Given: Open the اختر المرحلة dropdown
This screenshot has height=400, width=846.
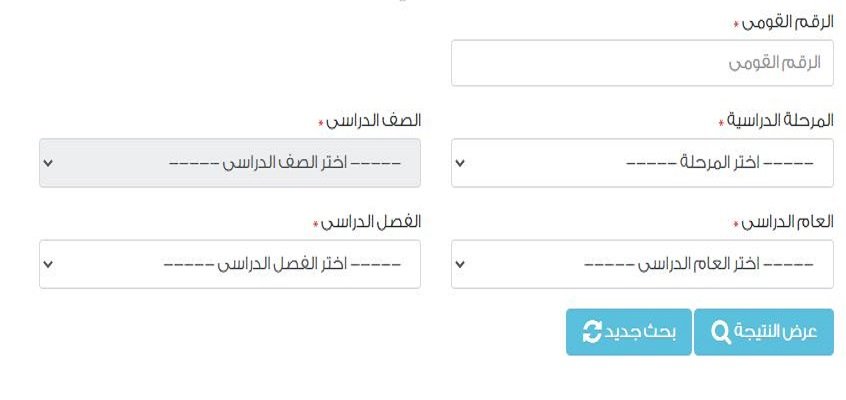Looking at the screenshot, I should (642, 162).
